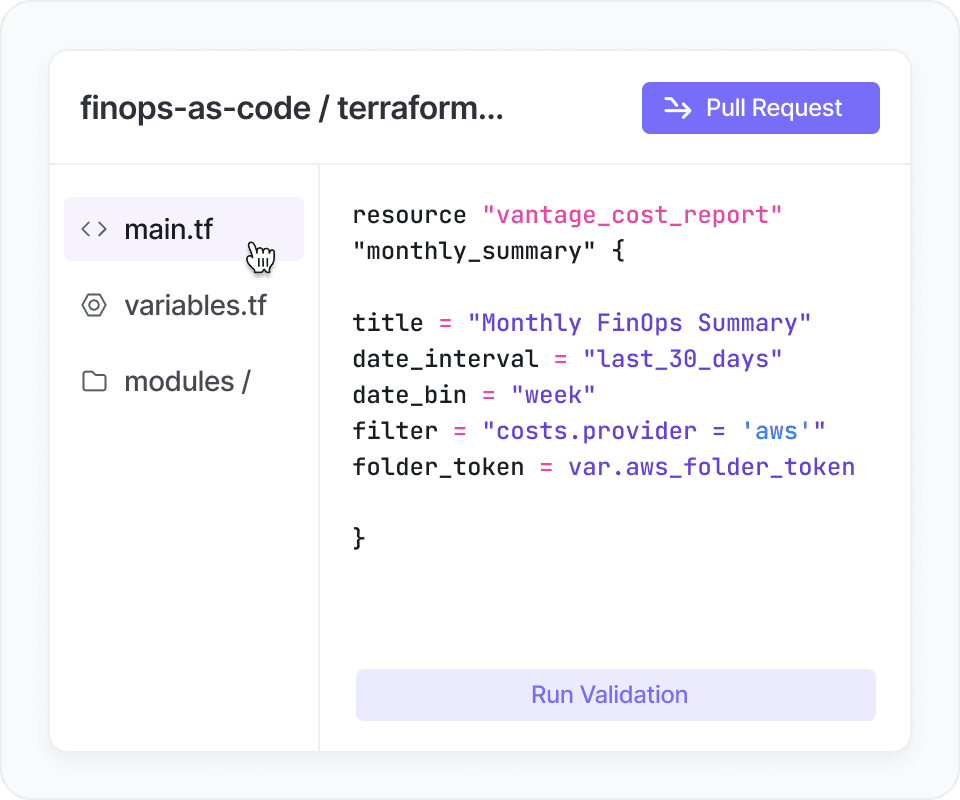Place cursor at the closing brace
Screen dimensions: 960x800
(x=360, y=539)
